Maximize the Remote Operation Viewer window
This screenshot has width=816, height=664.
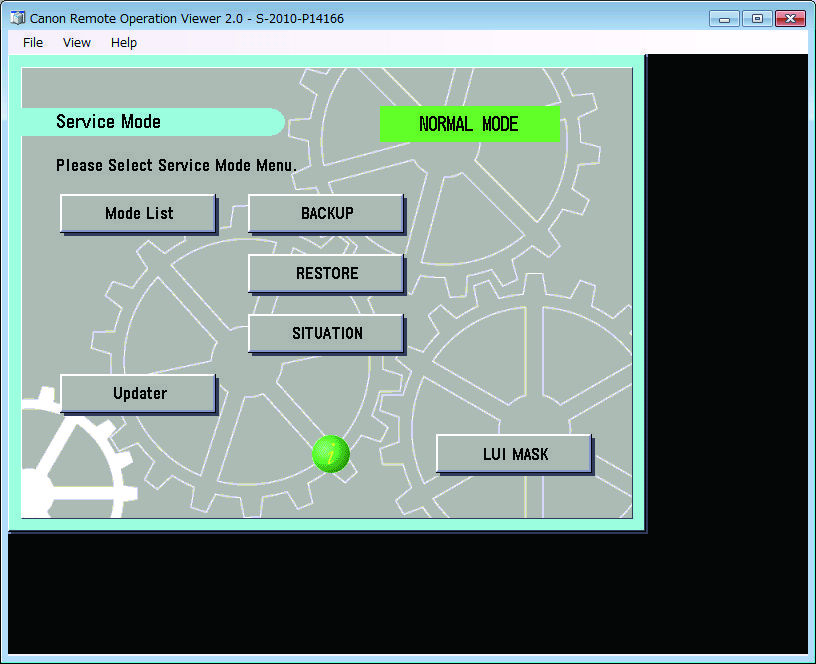click(757, 19)
